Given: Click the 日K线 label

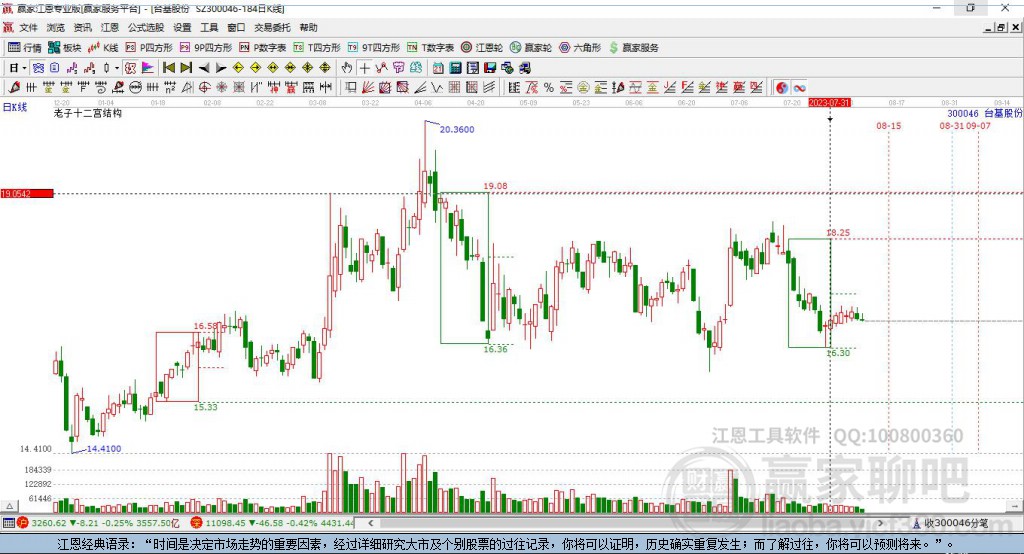Looking at the screenshot, I should (x=15, y=107).
